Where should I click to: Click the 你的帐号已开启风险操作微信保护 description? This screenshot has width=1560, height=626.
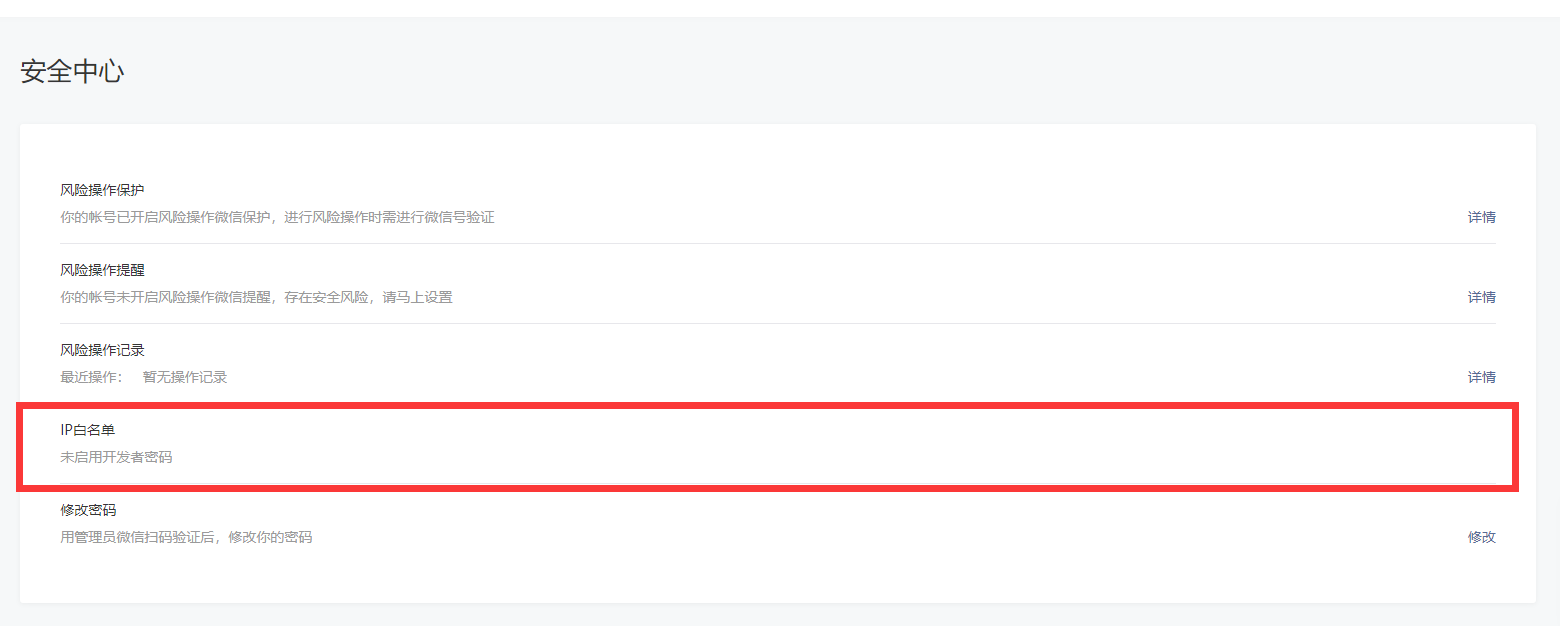pos(277,217)
